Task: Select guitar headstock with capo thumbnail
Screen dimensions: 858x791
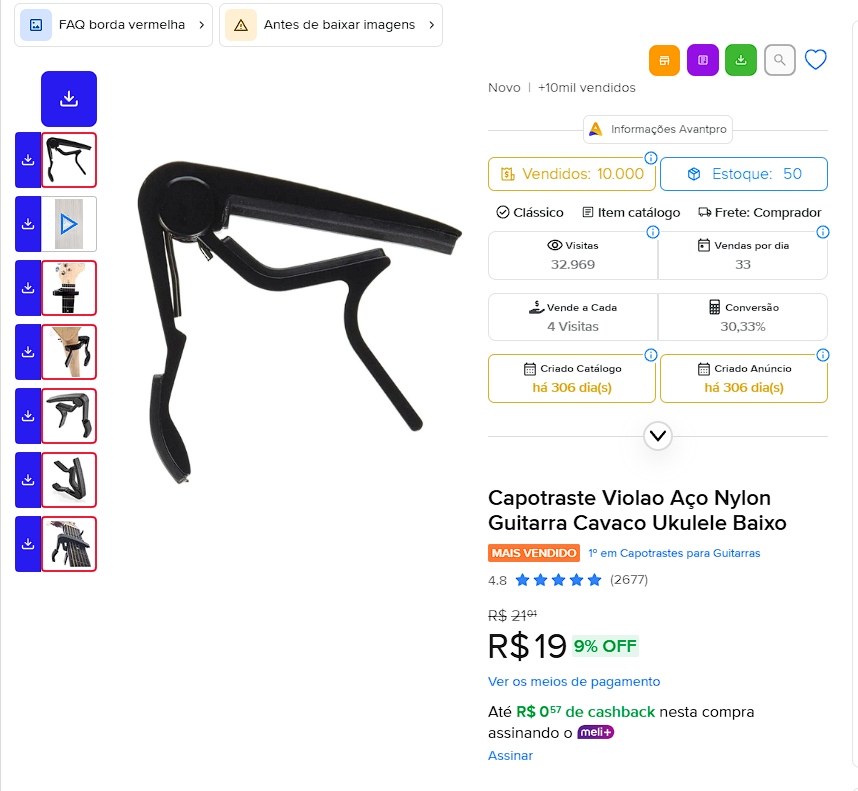Action: [x=69, y=288]
